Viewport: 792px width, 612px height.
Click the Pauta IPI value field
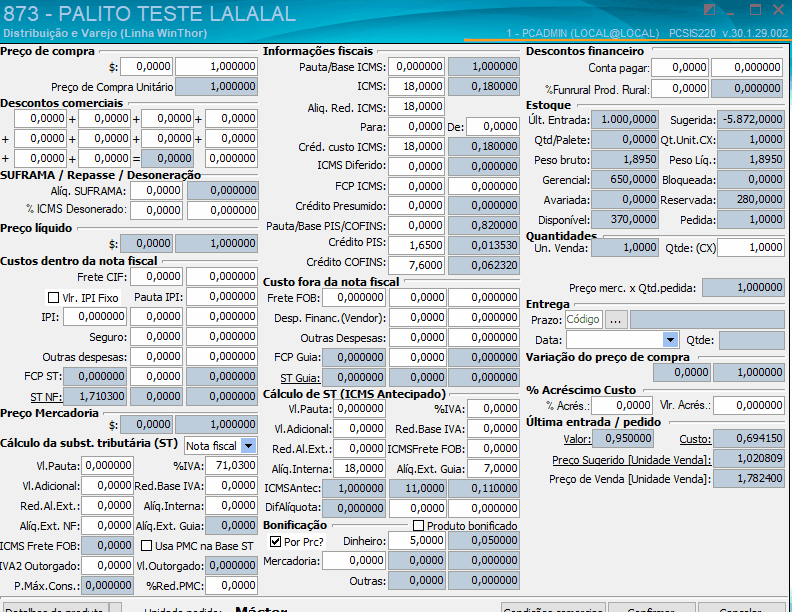(222, 296)
